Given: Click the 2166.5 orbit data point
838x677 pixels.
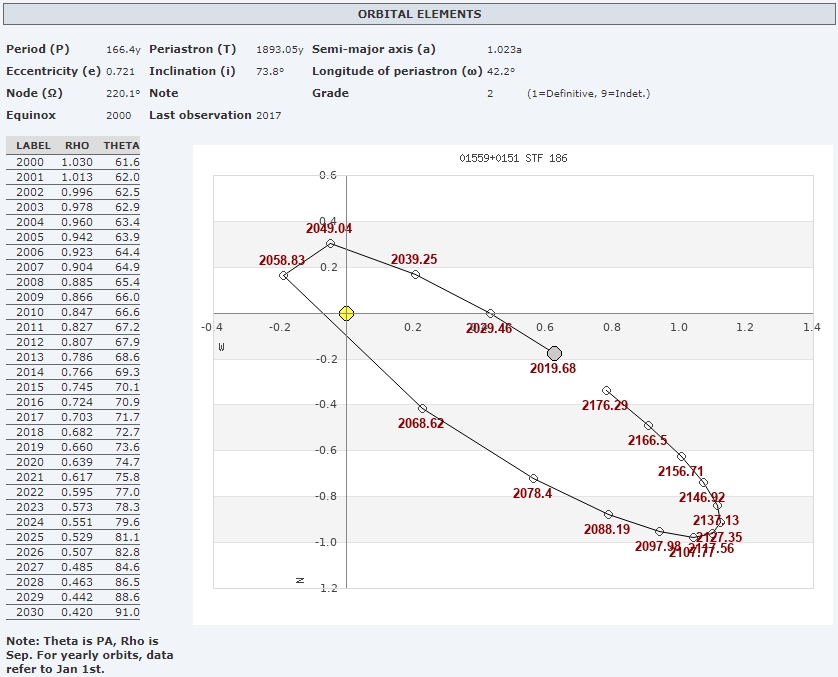Looking at the screenshot, I should pyautogui.click(x=648, y=425).
